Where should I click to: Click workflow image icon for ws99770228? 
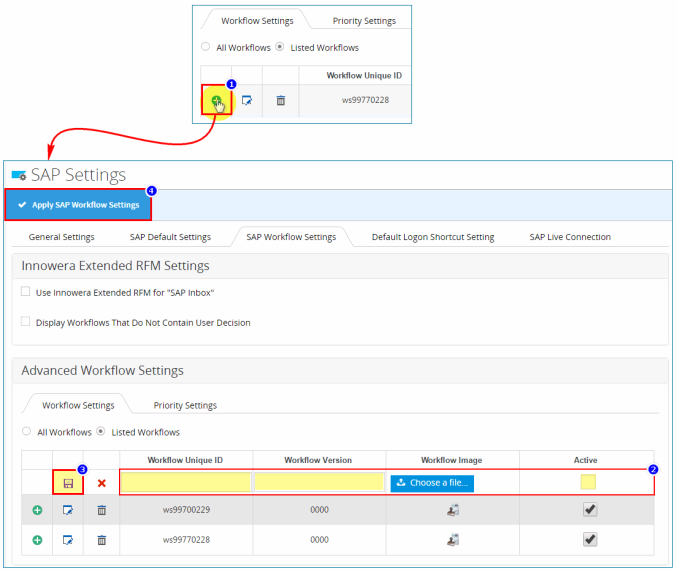453,540
